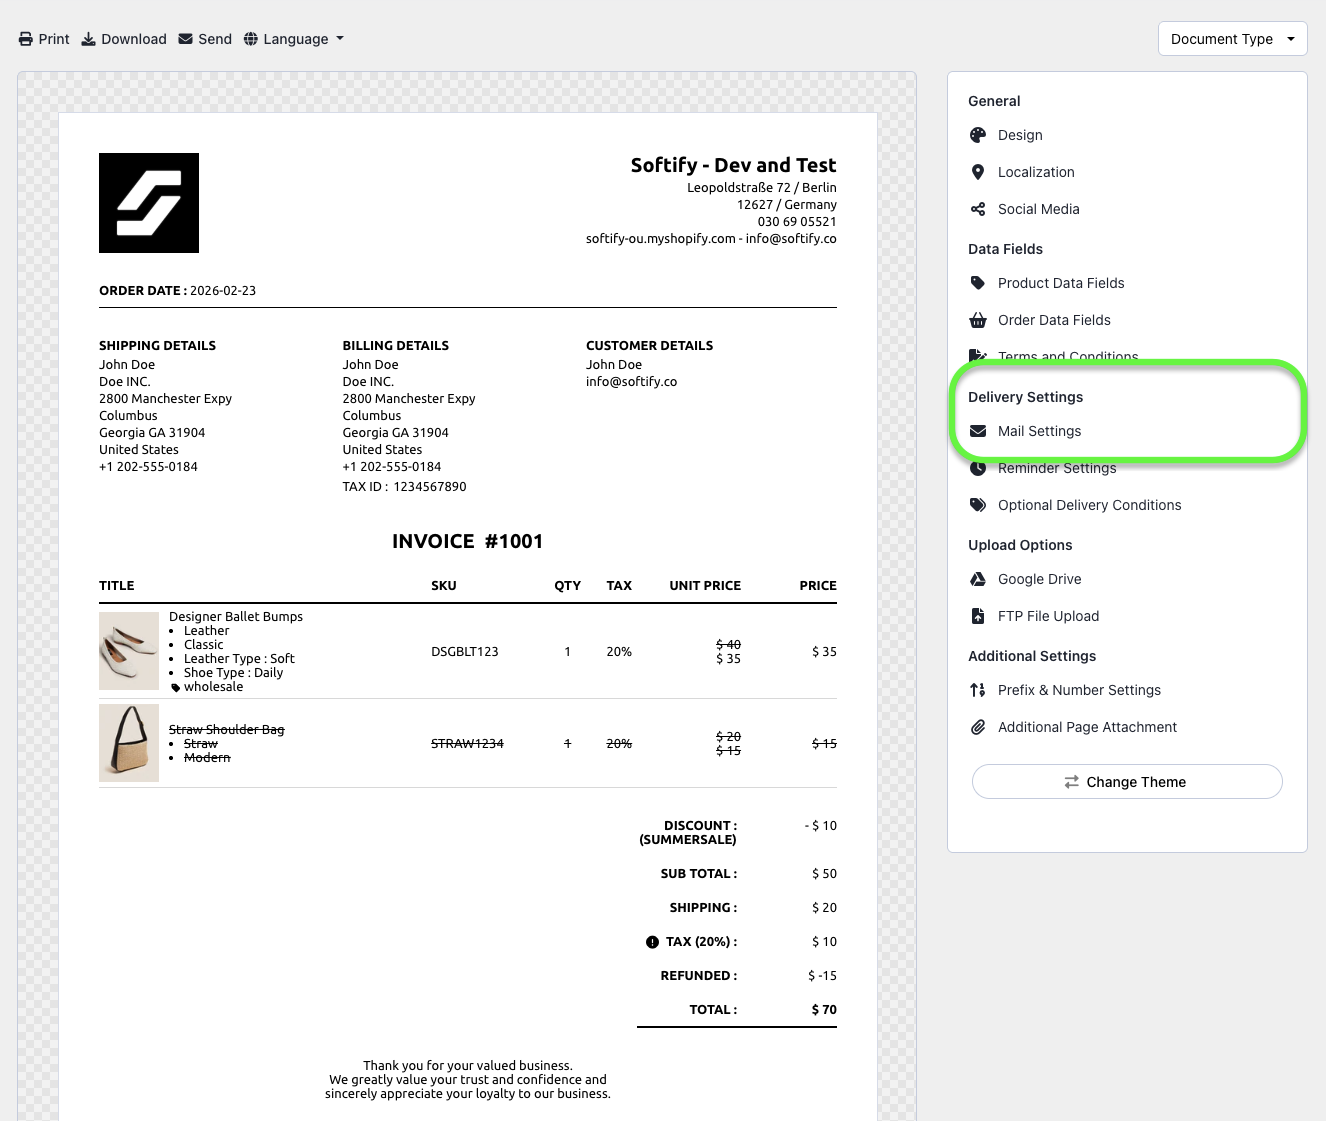Click the Design palette icon
The image size is (1326, 1121).
click(x=978, y=135)
